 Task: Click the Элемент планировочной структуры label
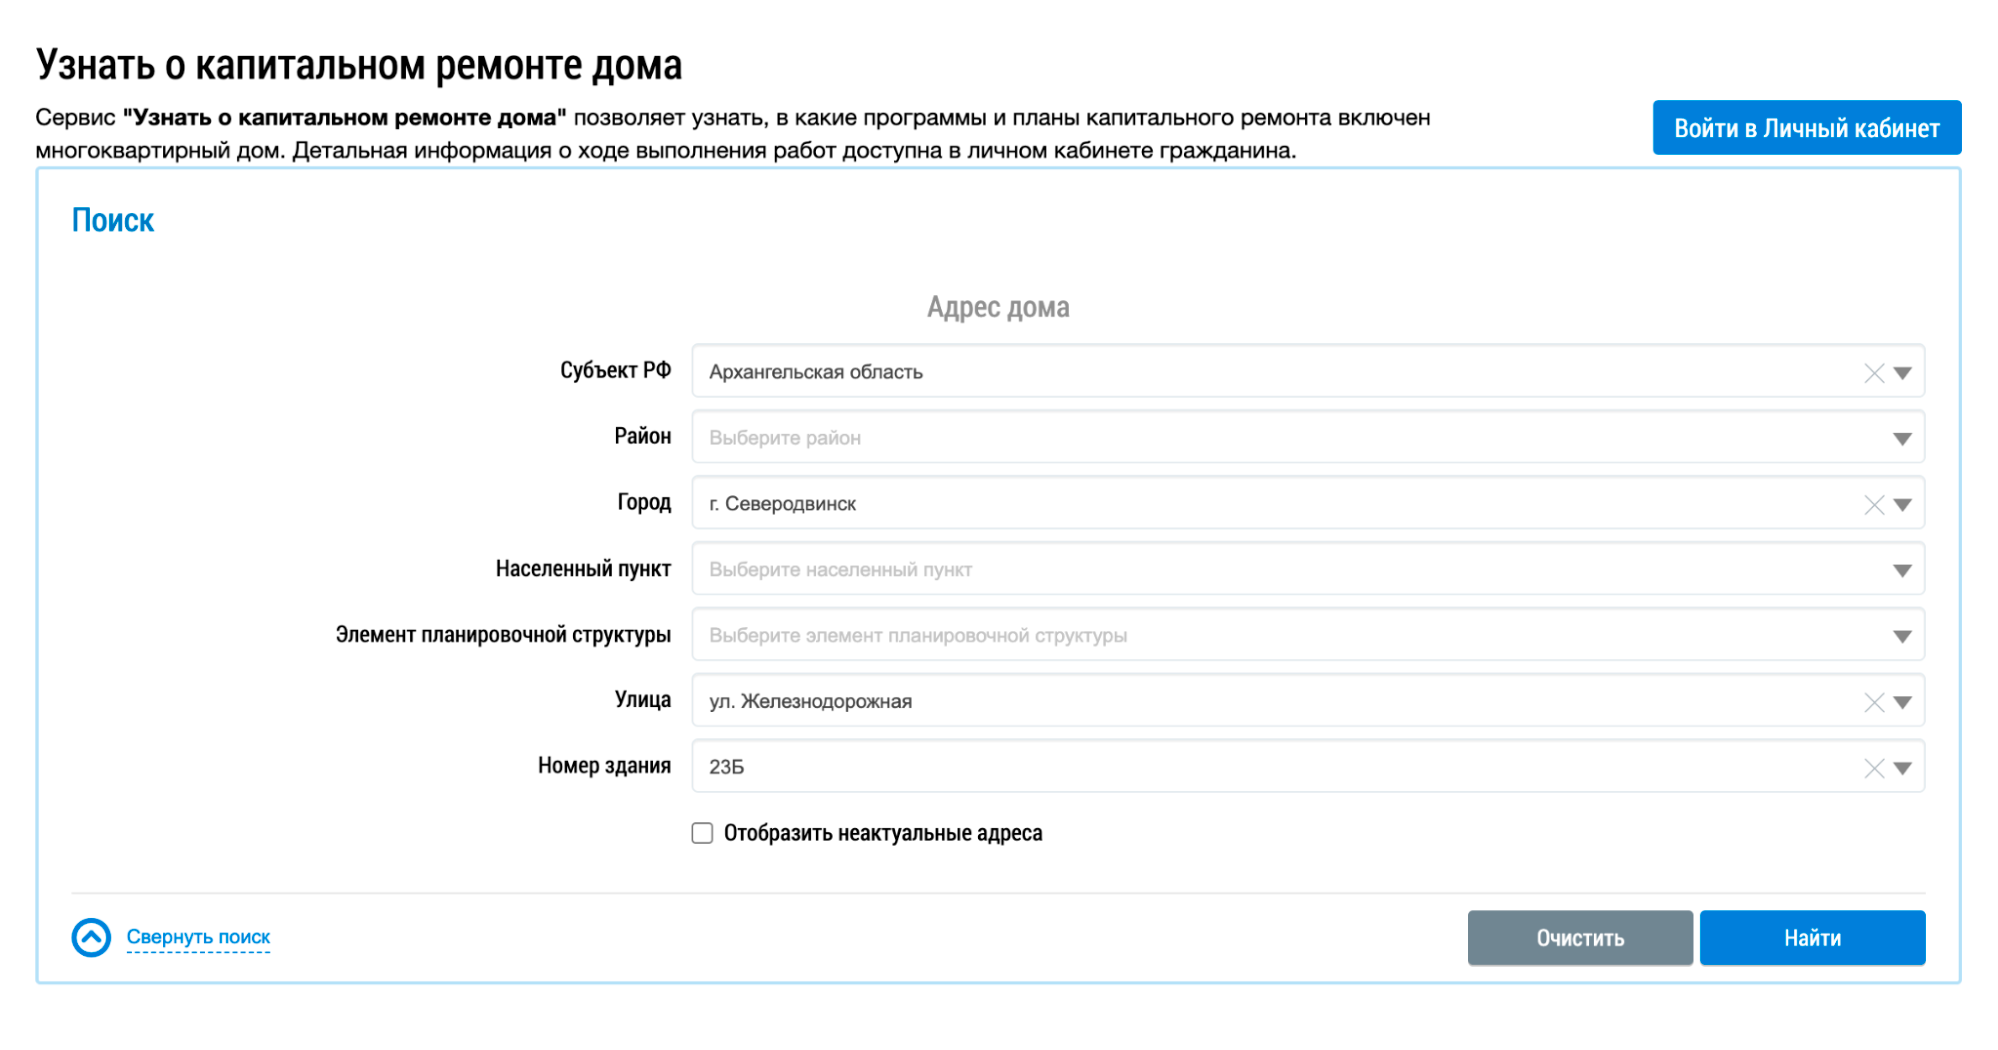pyautogui.click(x=503, y=635)
